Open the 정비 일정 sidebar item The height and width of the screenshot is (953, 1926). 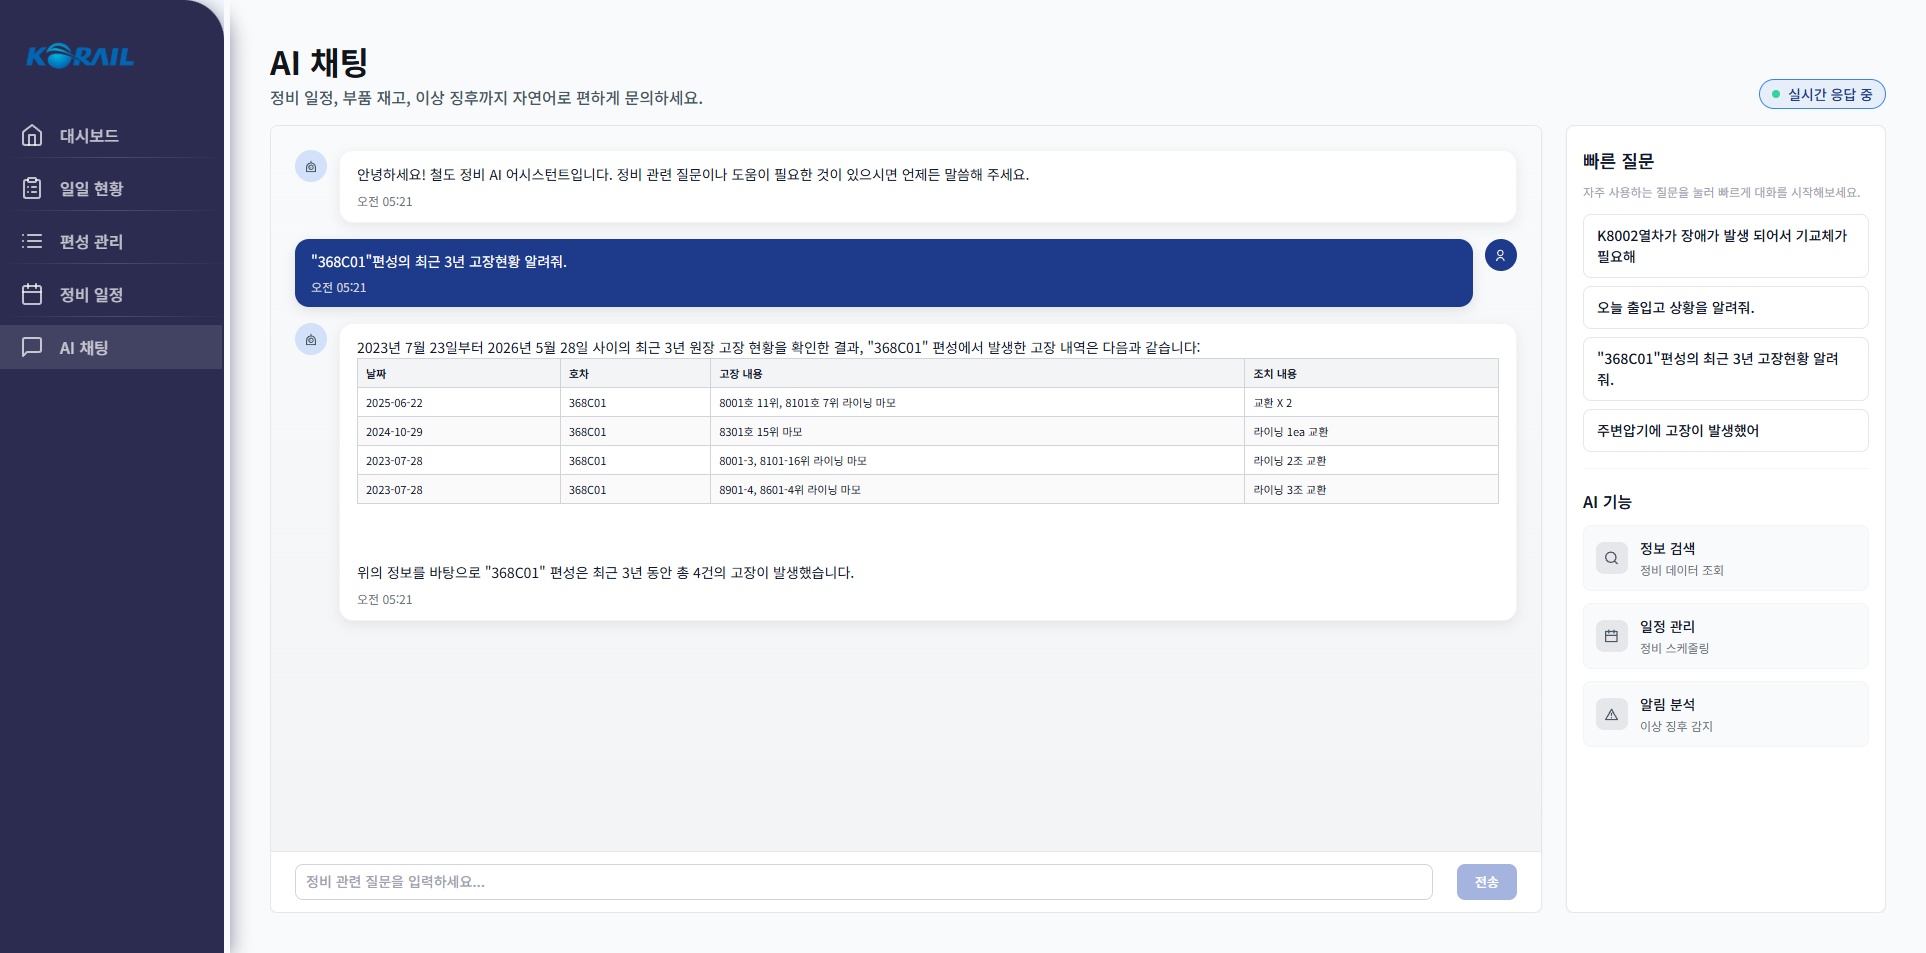[111, 294]
